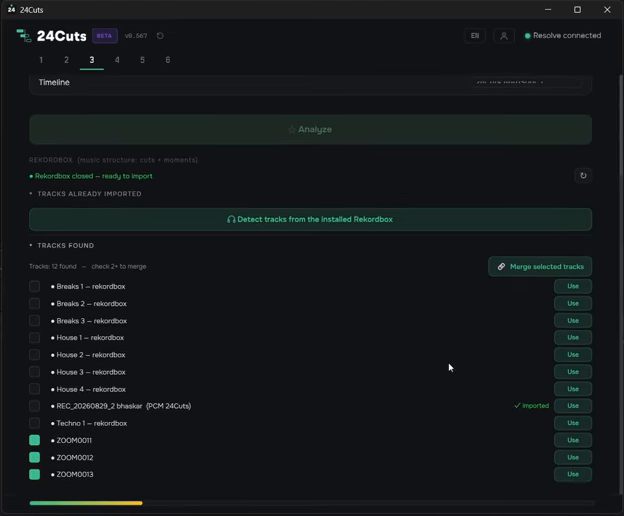This screenshot has width=624, height=516.
Task: Click the progress bar at the bottom
Action: [x=312, y=503]
